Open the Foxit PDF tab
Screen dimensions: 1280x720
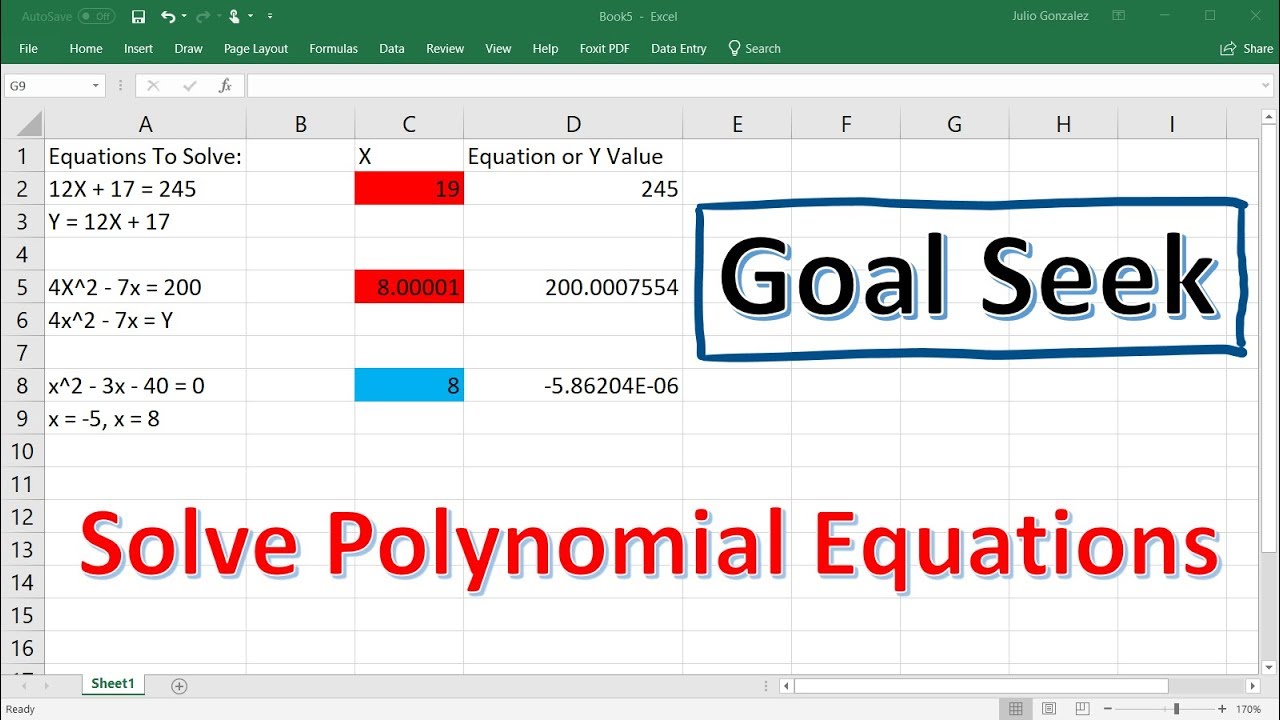pos(604,48)
